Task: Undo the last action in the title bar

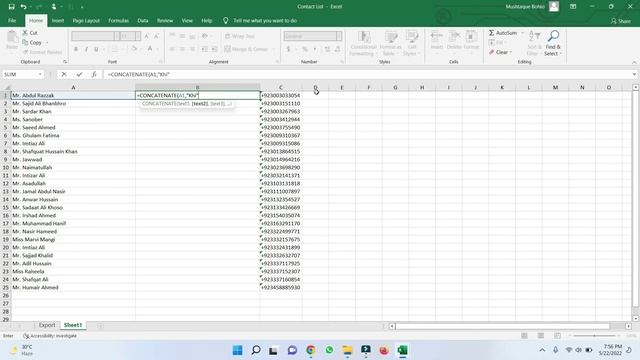Action: click(x=23, y=7)
